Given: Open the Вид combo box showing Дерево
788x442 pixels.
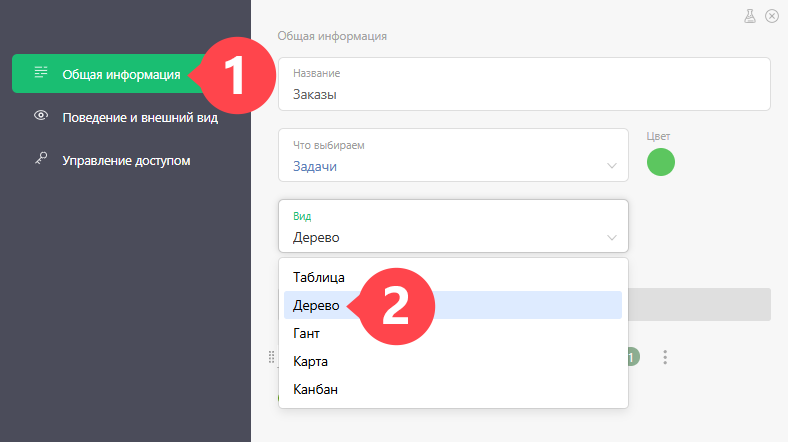Looking at the screenshot, I should pos(453,226).
